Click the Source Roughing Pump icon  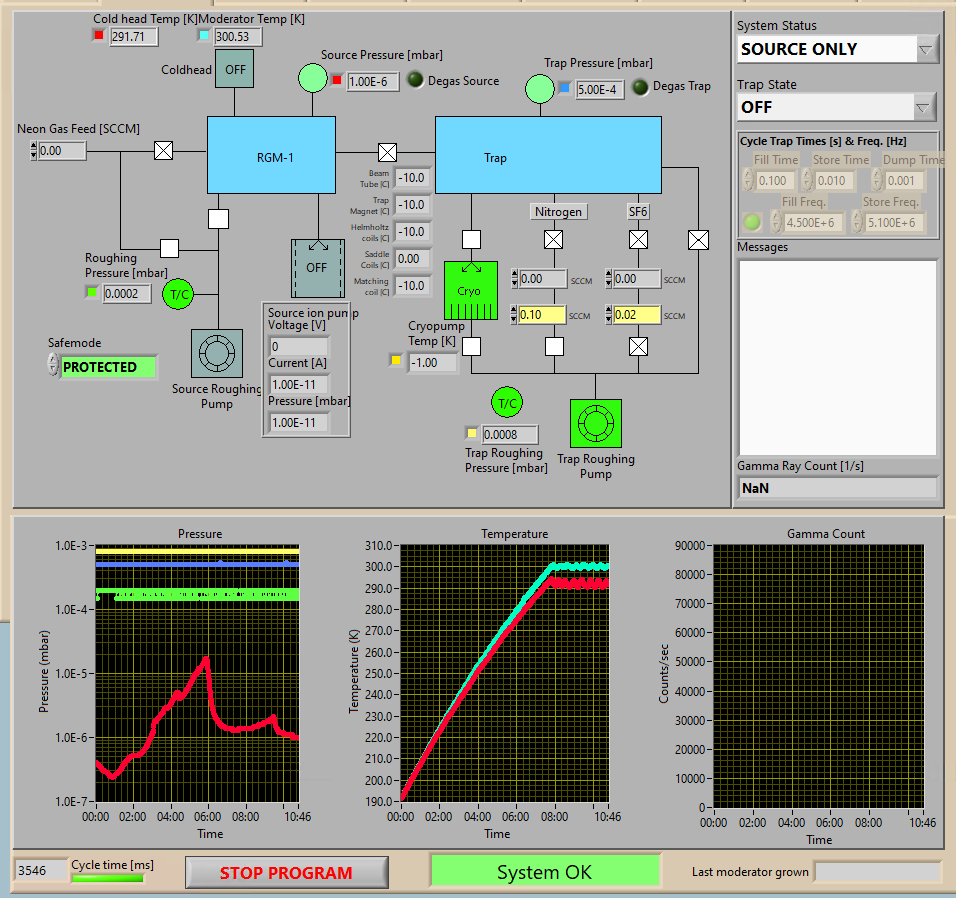click(x=217, y=354)
